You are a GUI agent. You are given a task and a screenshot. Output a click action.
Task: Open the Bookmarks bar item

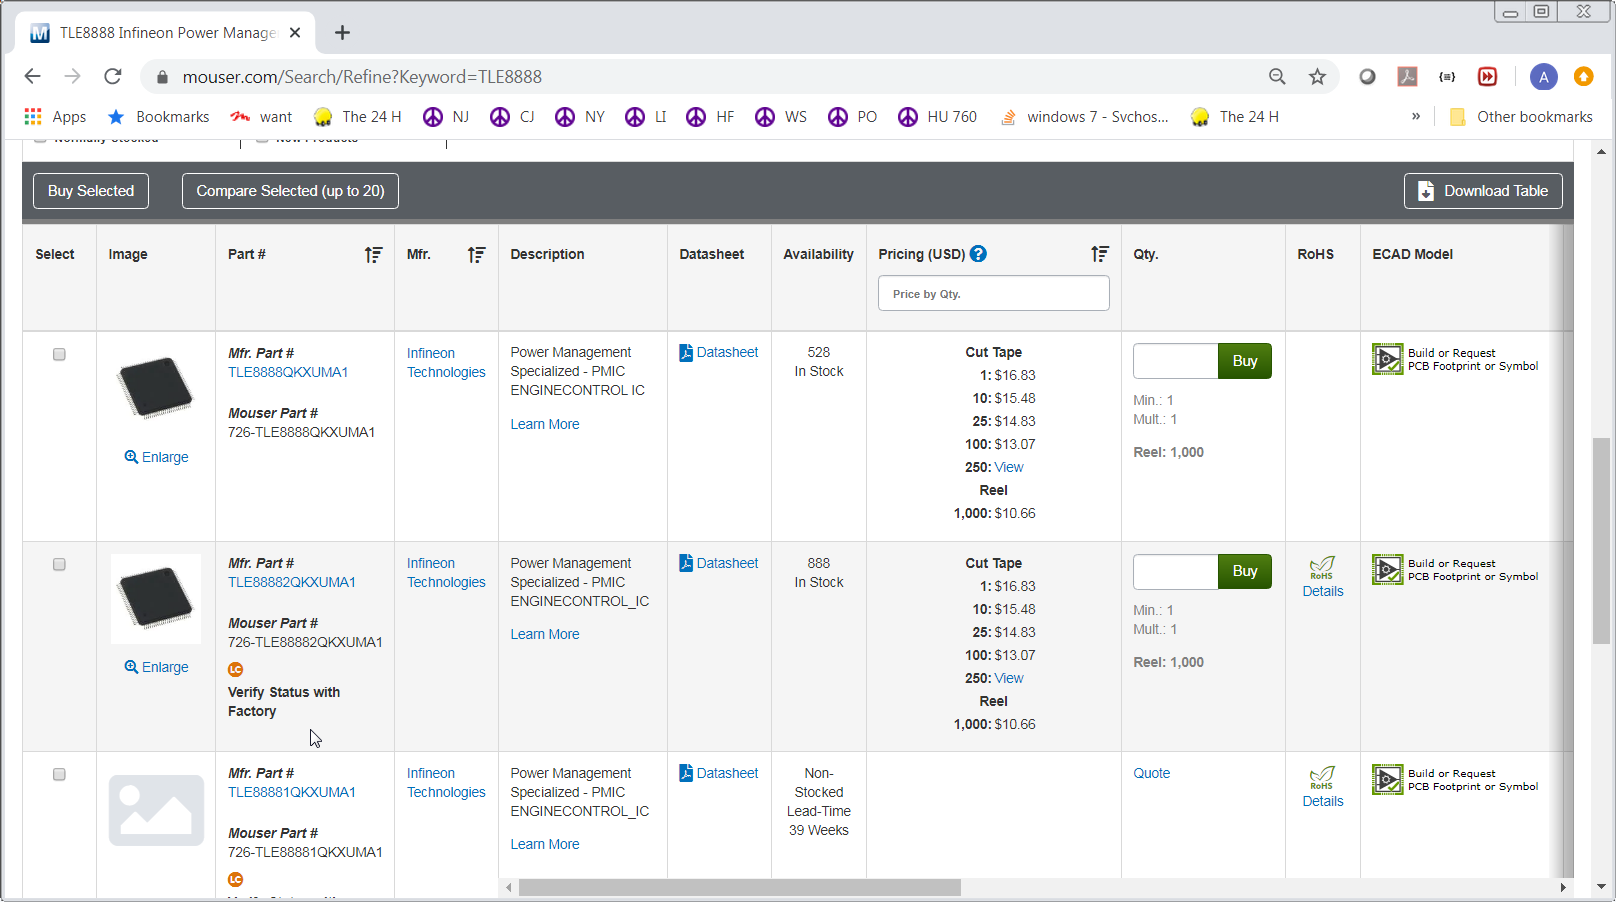[x=158, y=117]
